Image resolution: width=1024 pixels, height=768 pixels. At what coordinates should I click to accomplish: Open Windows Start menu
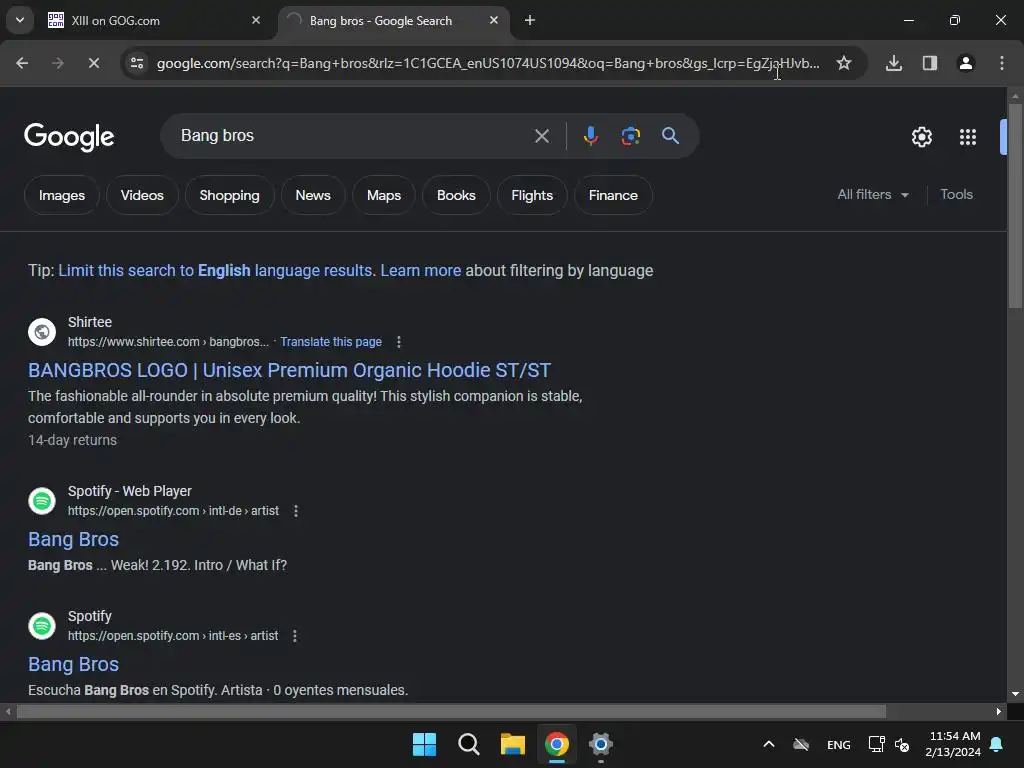click(424, 744)
